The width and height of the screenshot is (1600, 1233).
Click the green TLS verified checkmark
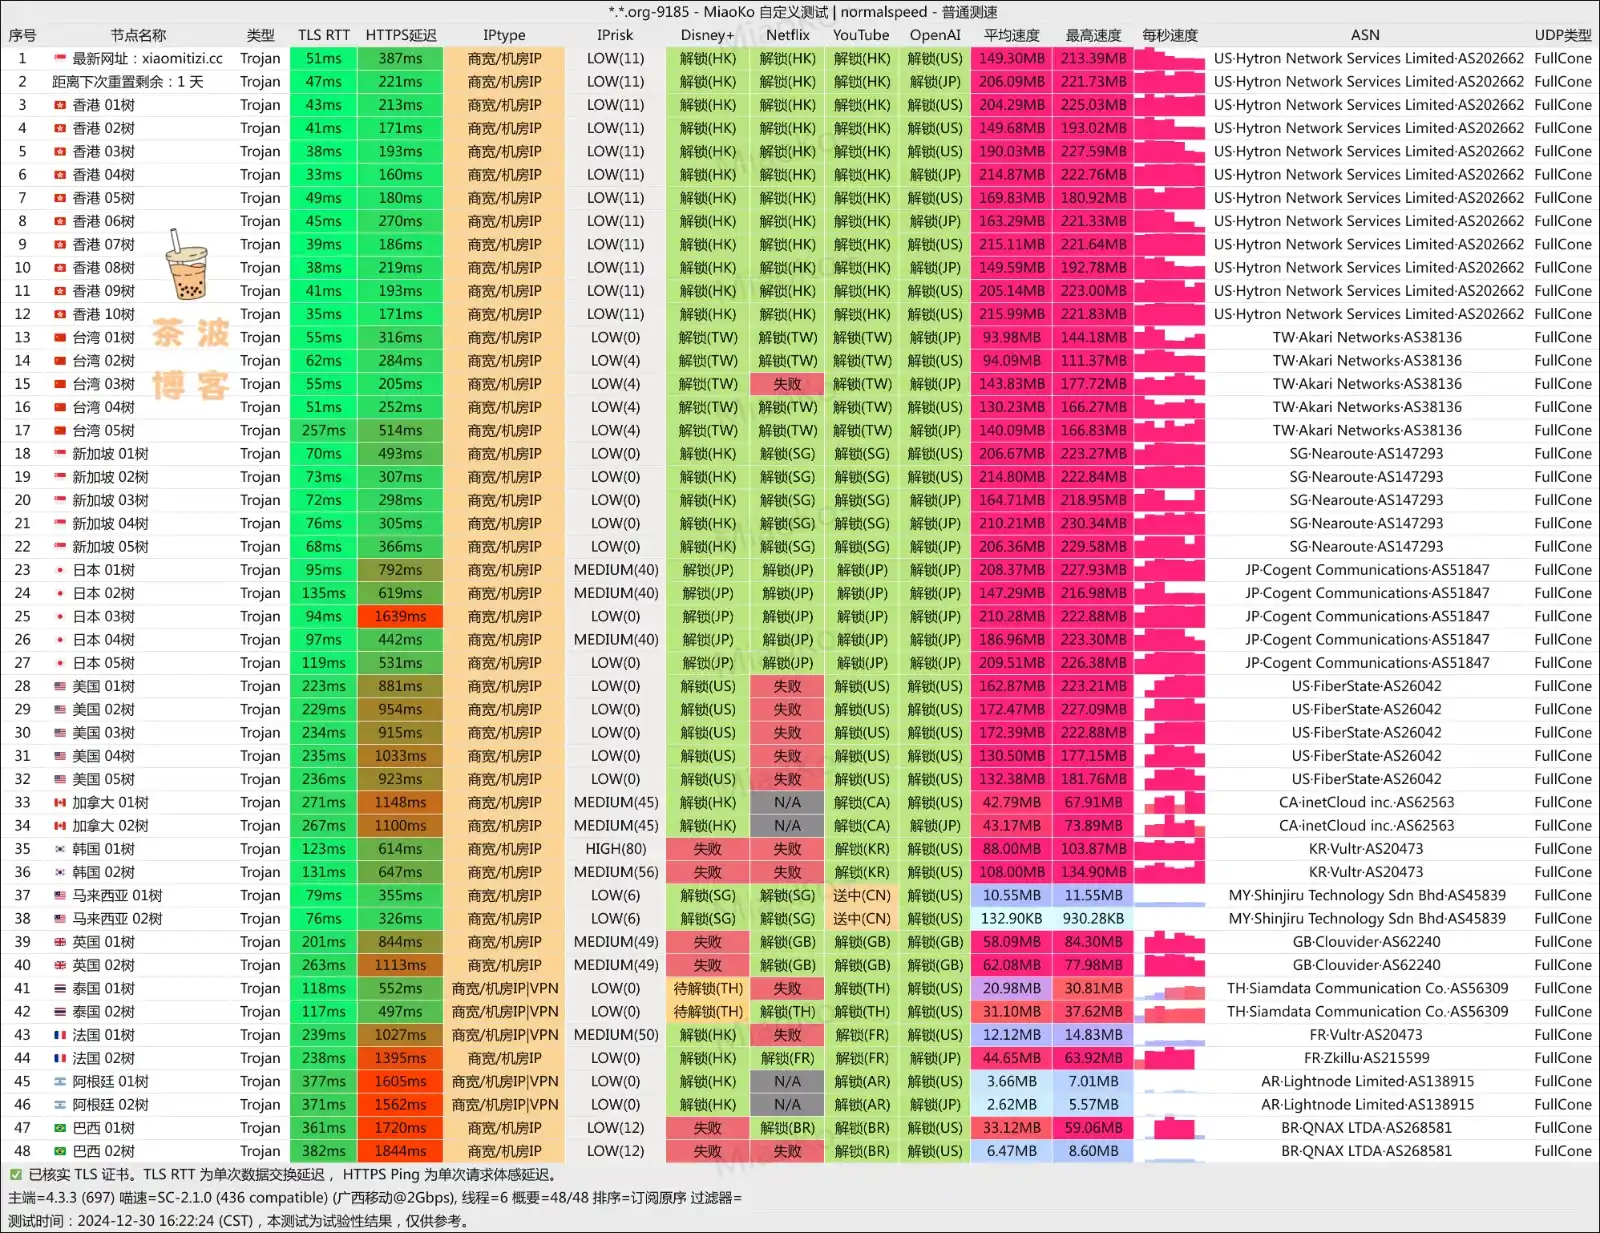pos(16,1175)
